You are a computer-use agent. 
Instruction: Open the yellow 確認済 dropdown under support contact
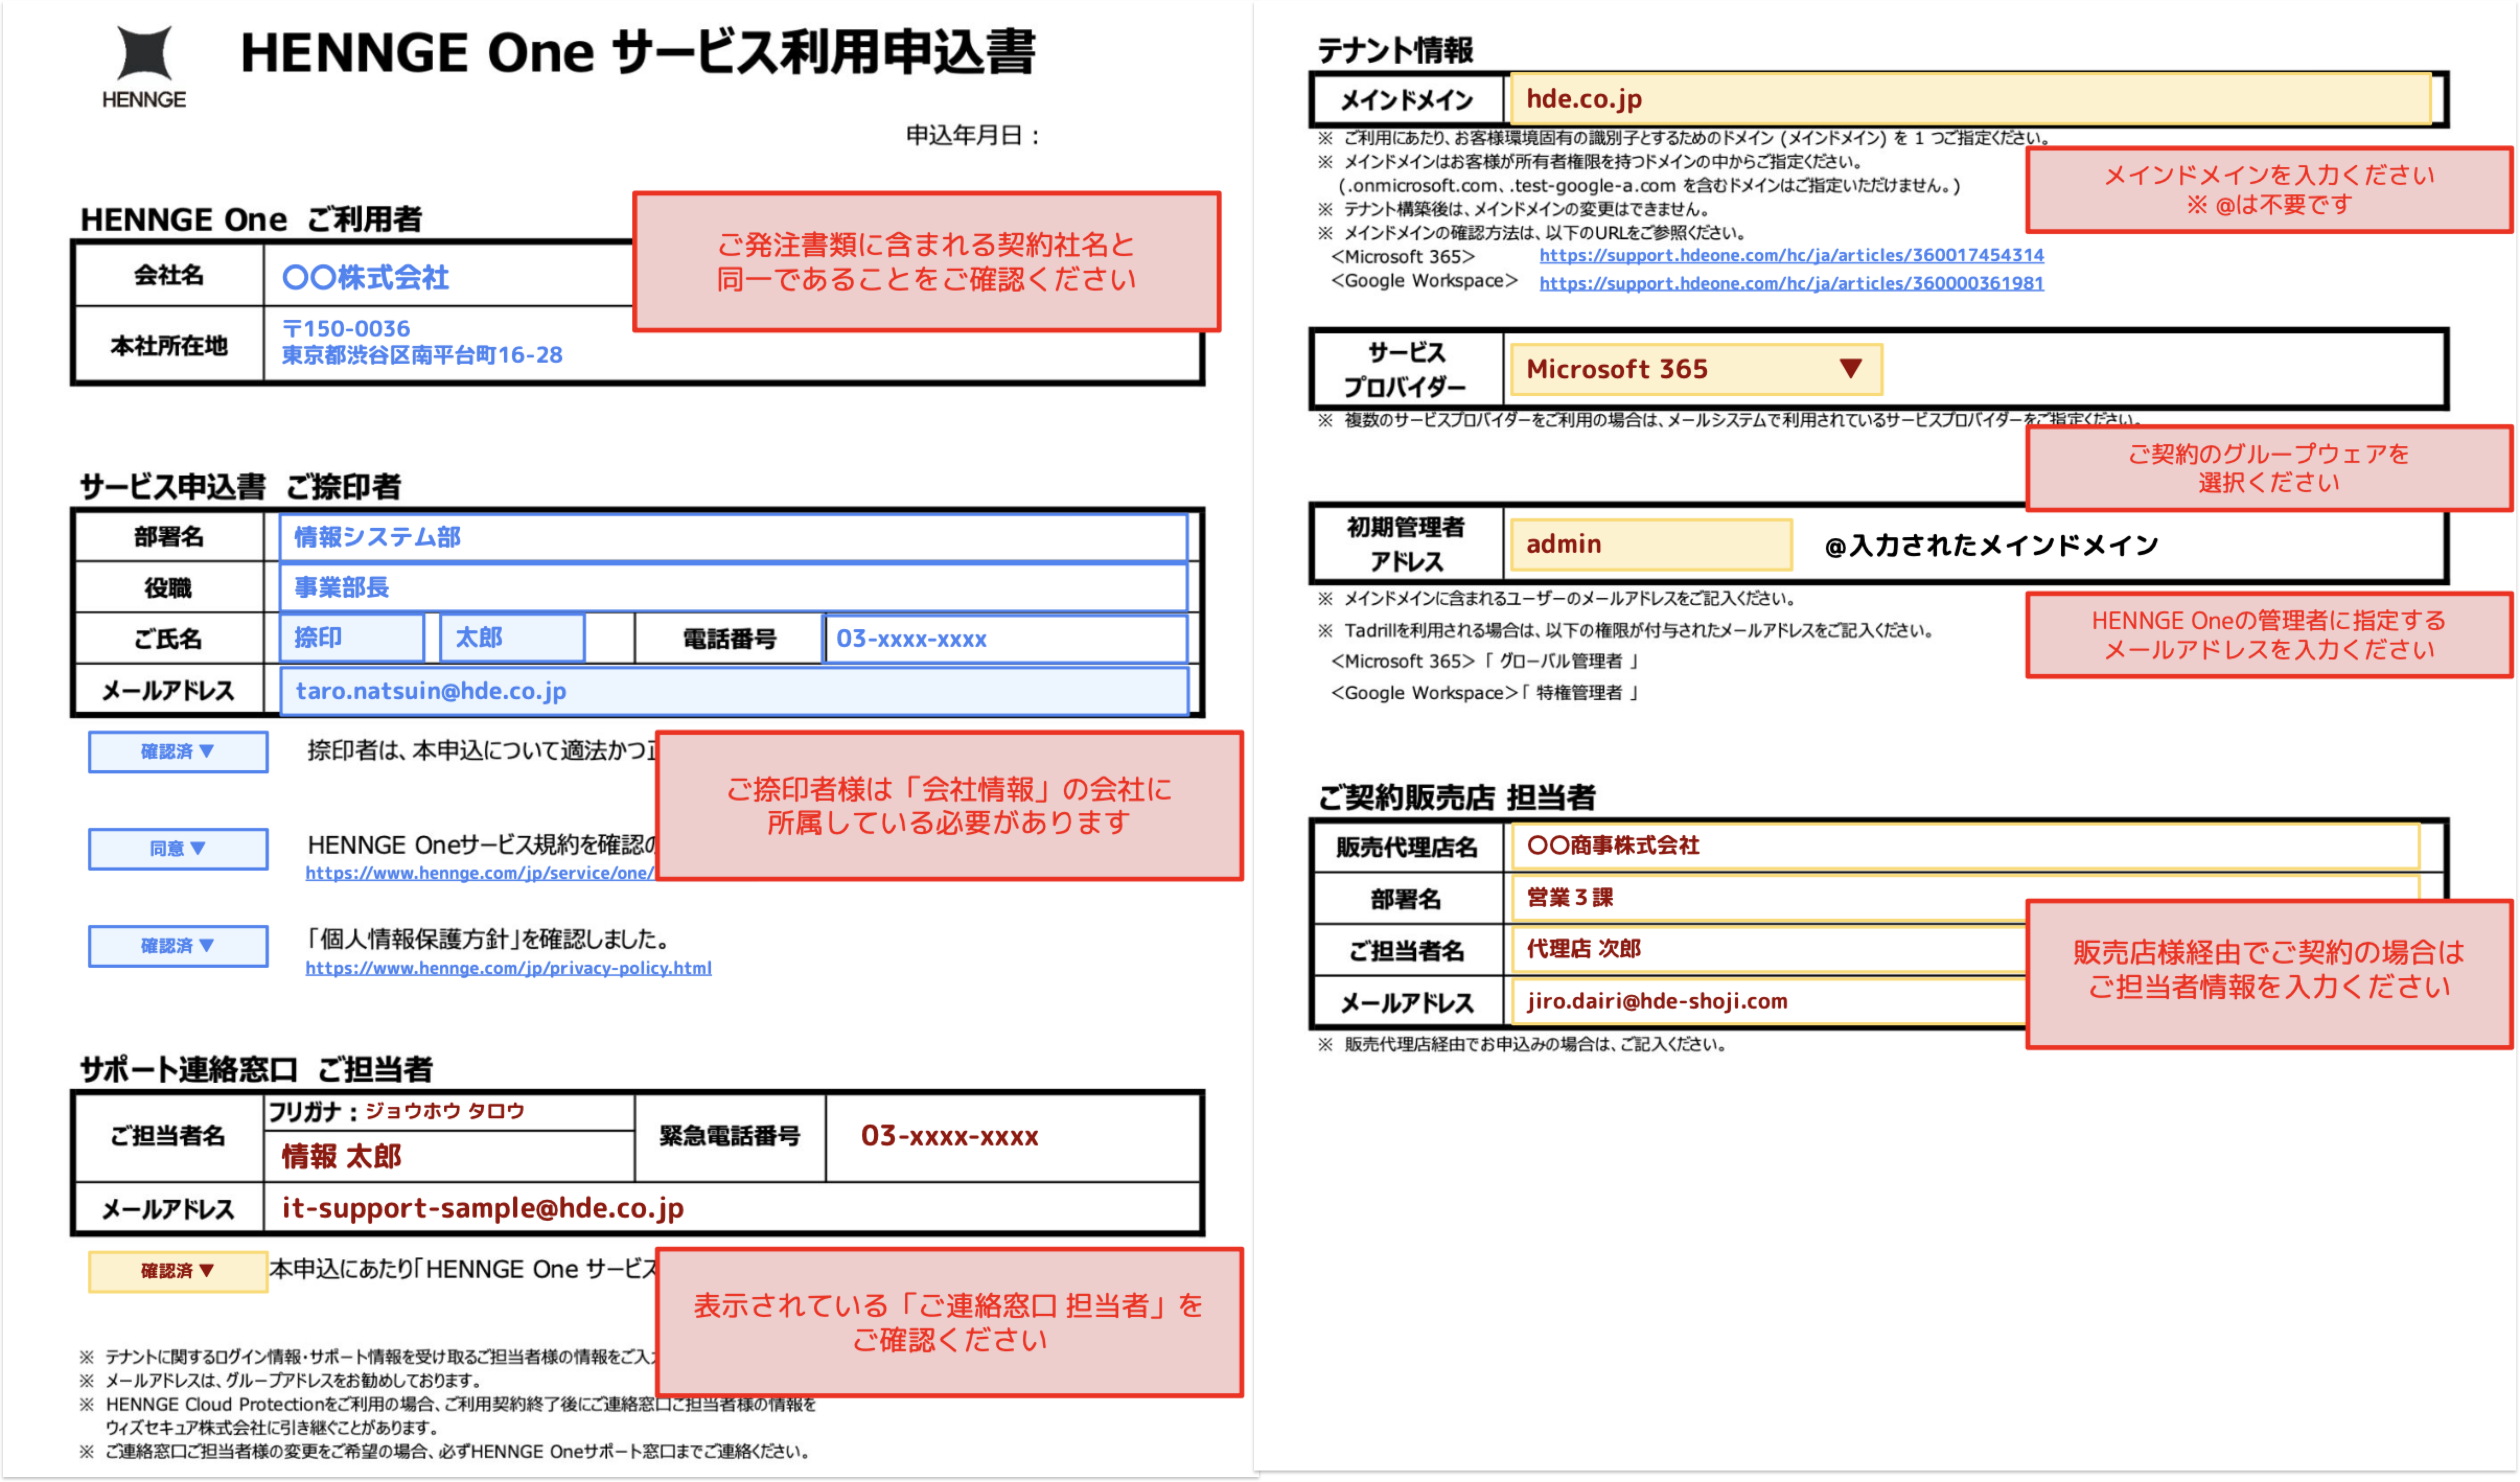177,1271
